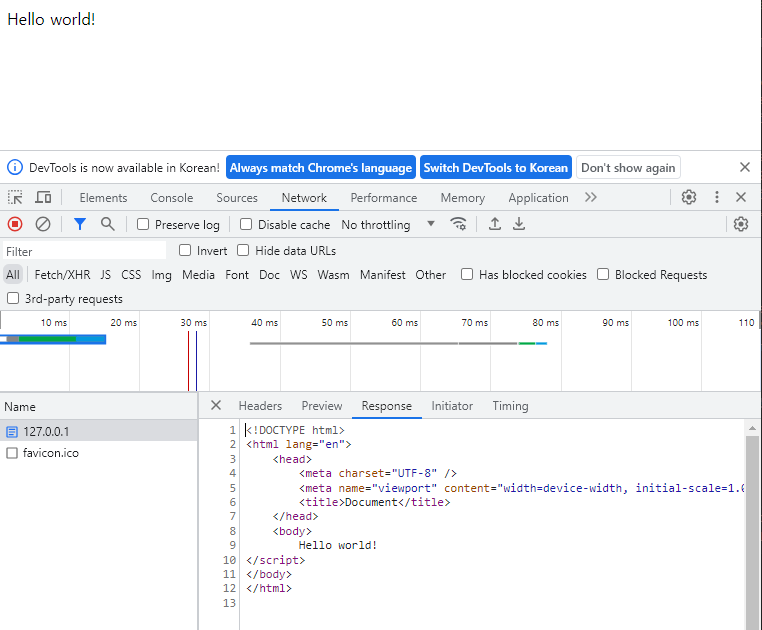
Task: Filter requests by Doc
Action: click(269, 275)
